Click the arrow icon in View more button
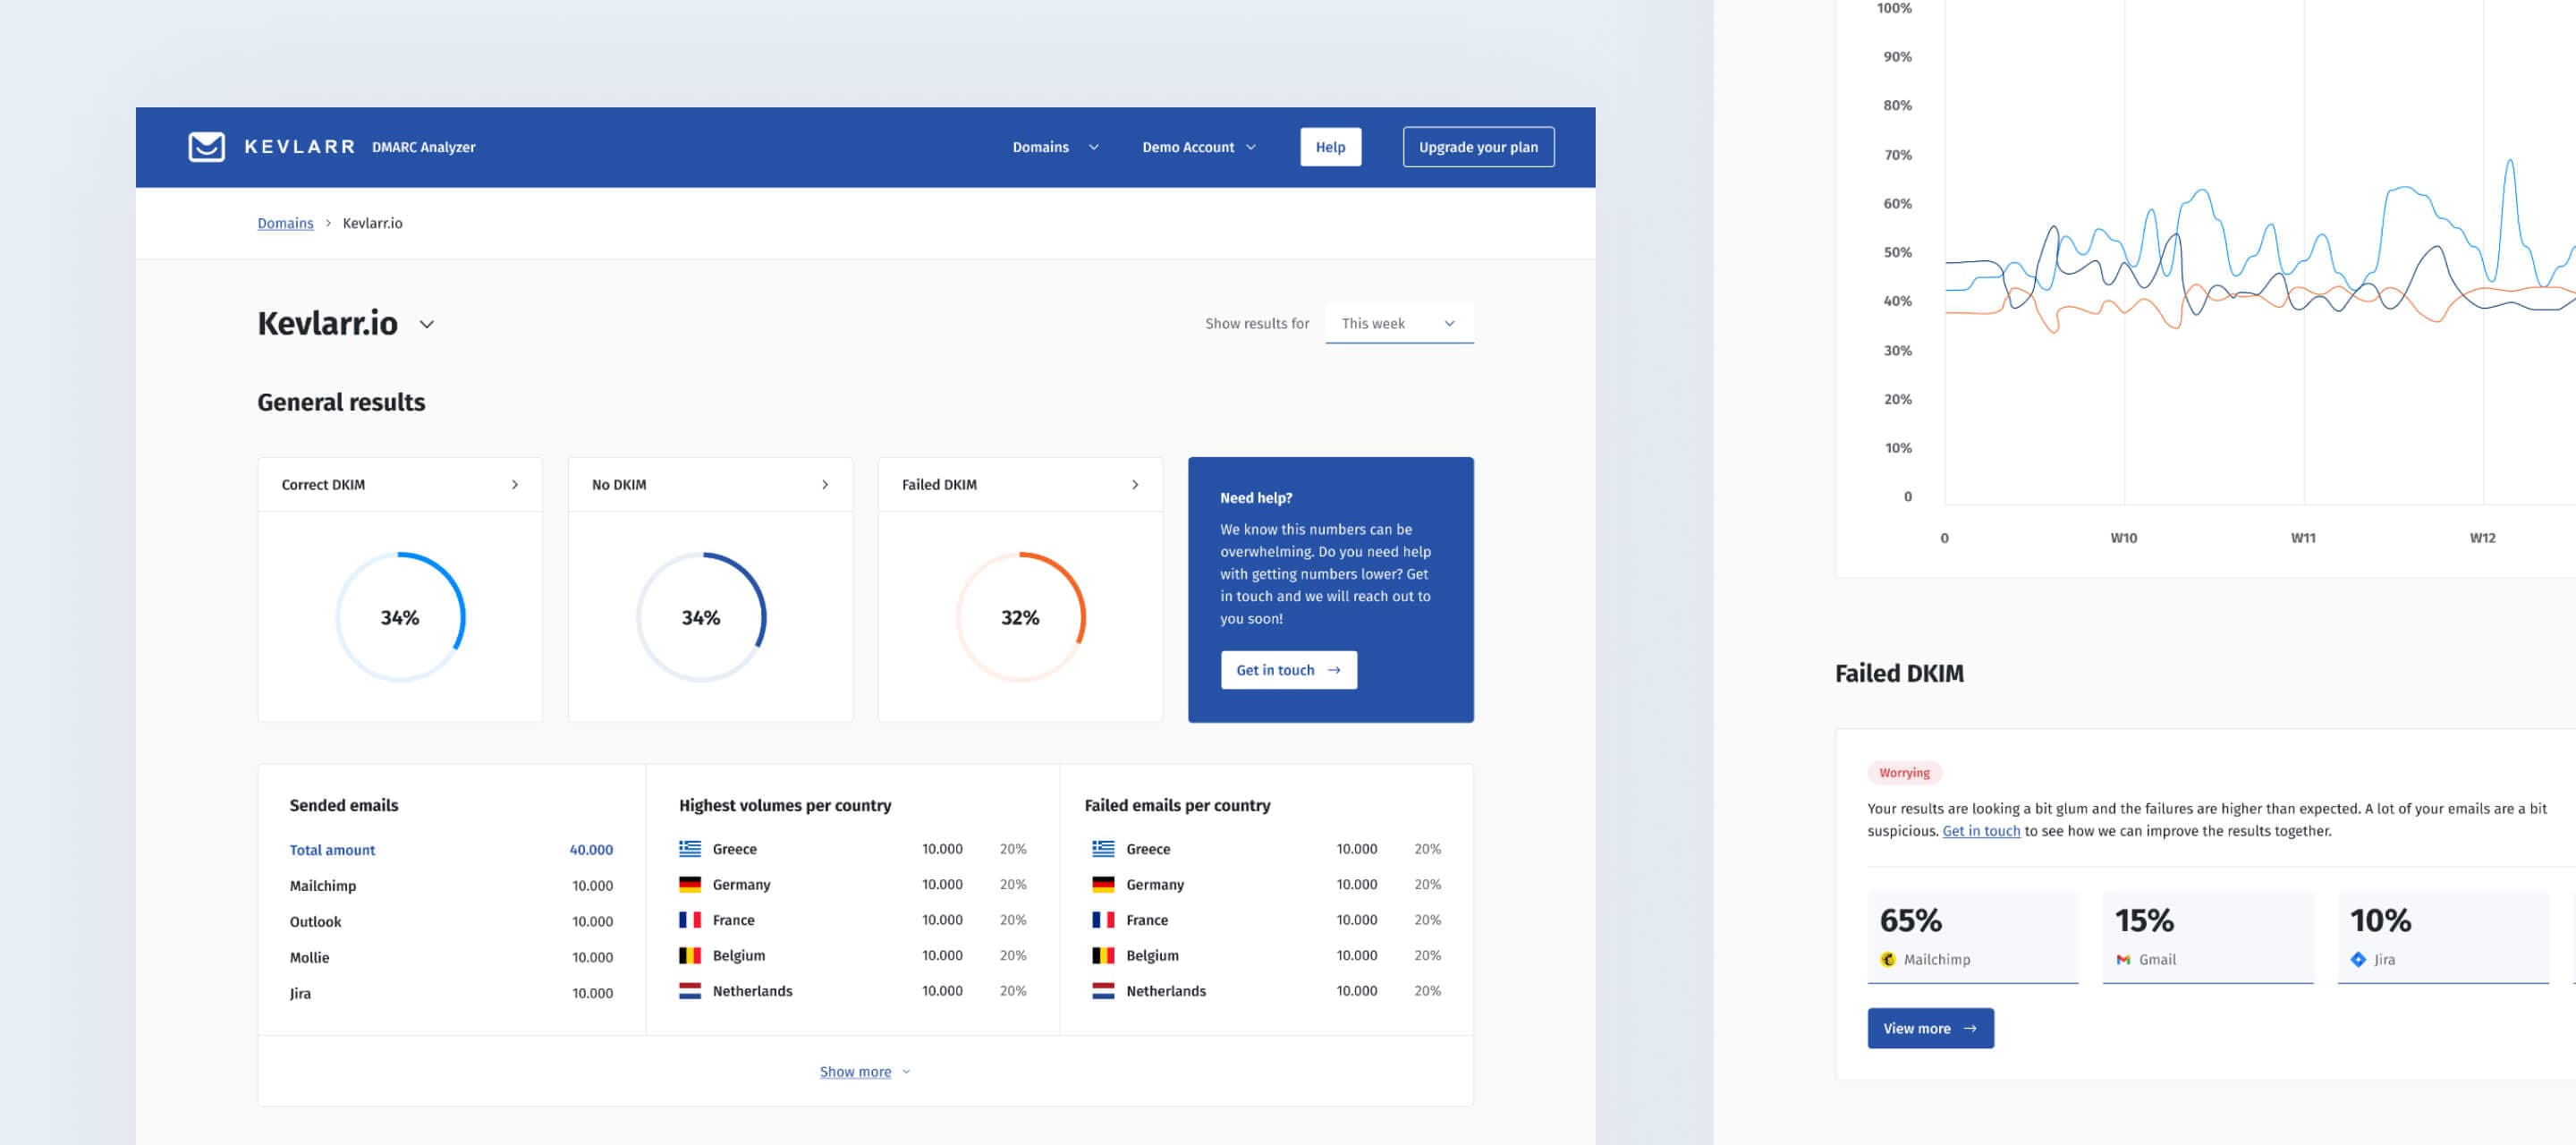The width and height of the screenshot is (2576, 1145). 1970,1029
